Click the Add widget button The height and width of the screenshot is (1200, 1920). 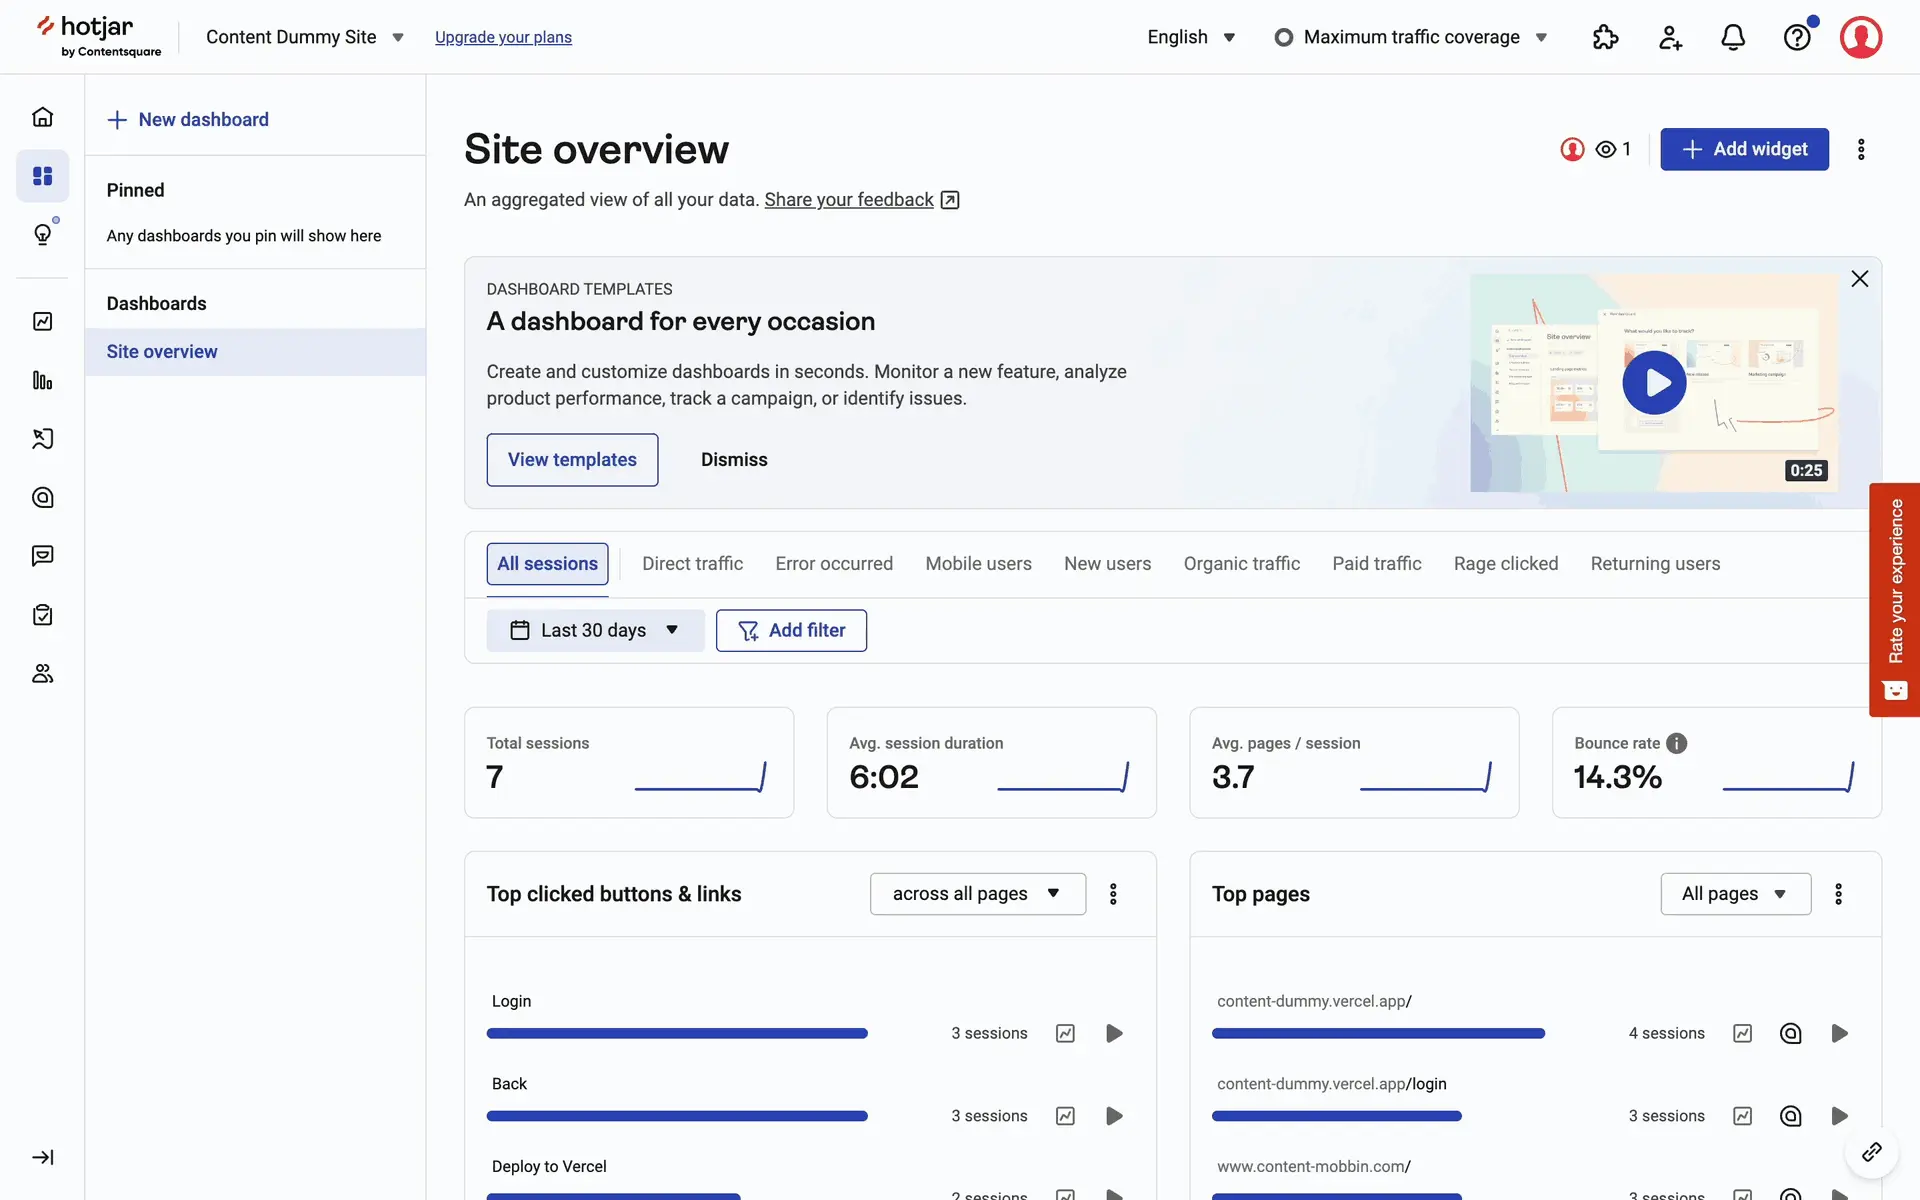1744,149
